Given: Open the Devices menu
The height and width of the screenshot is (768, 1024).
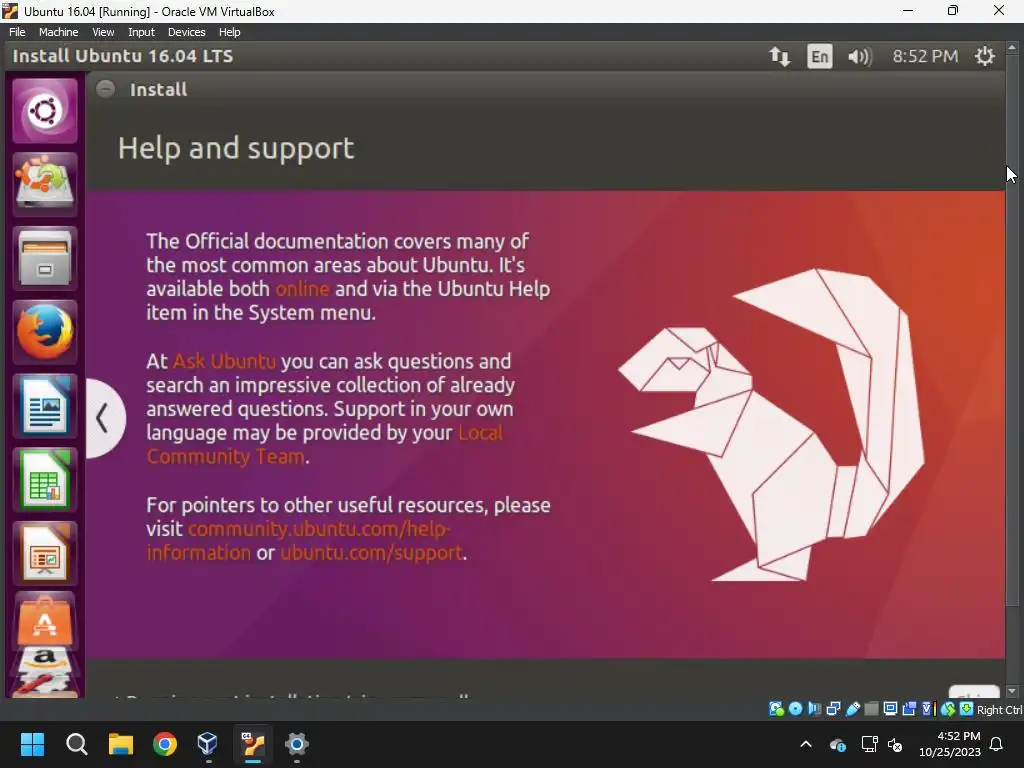Looking at the screenshot, I should click(x=186, y=32).
